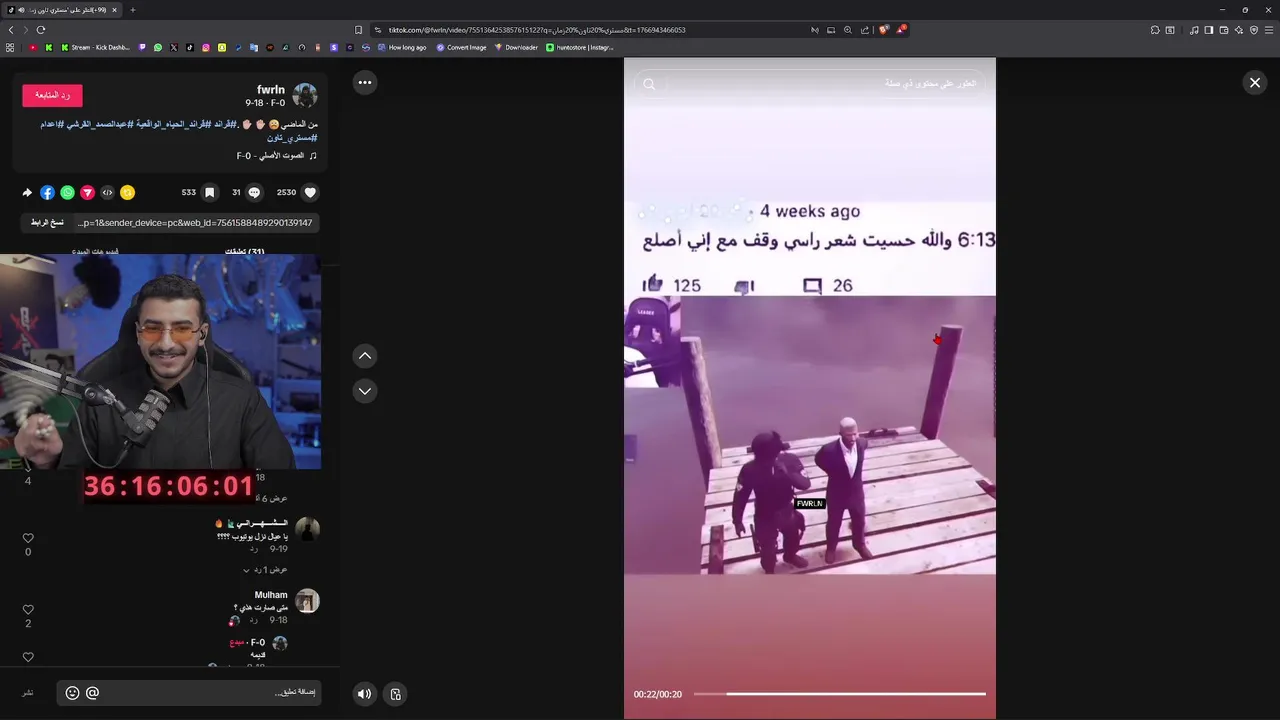Open the browser extensions puzzle icon
The height and width of the screenshot is (720, 1280).
point(1155,30)
